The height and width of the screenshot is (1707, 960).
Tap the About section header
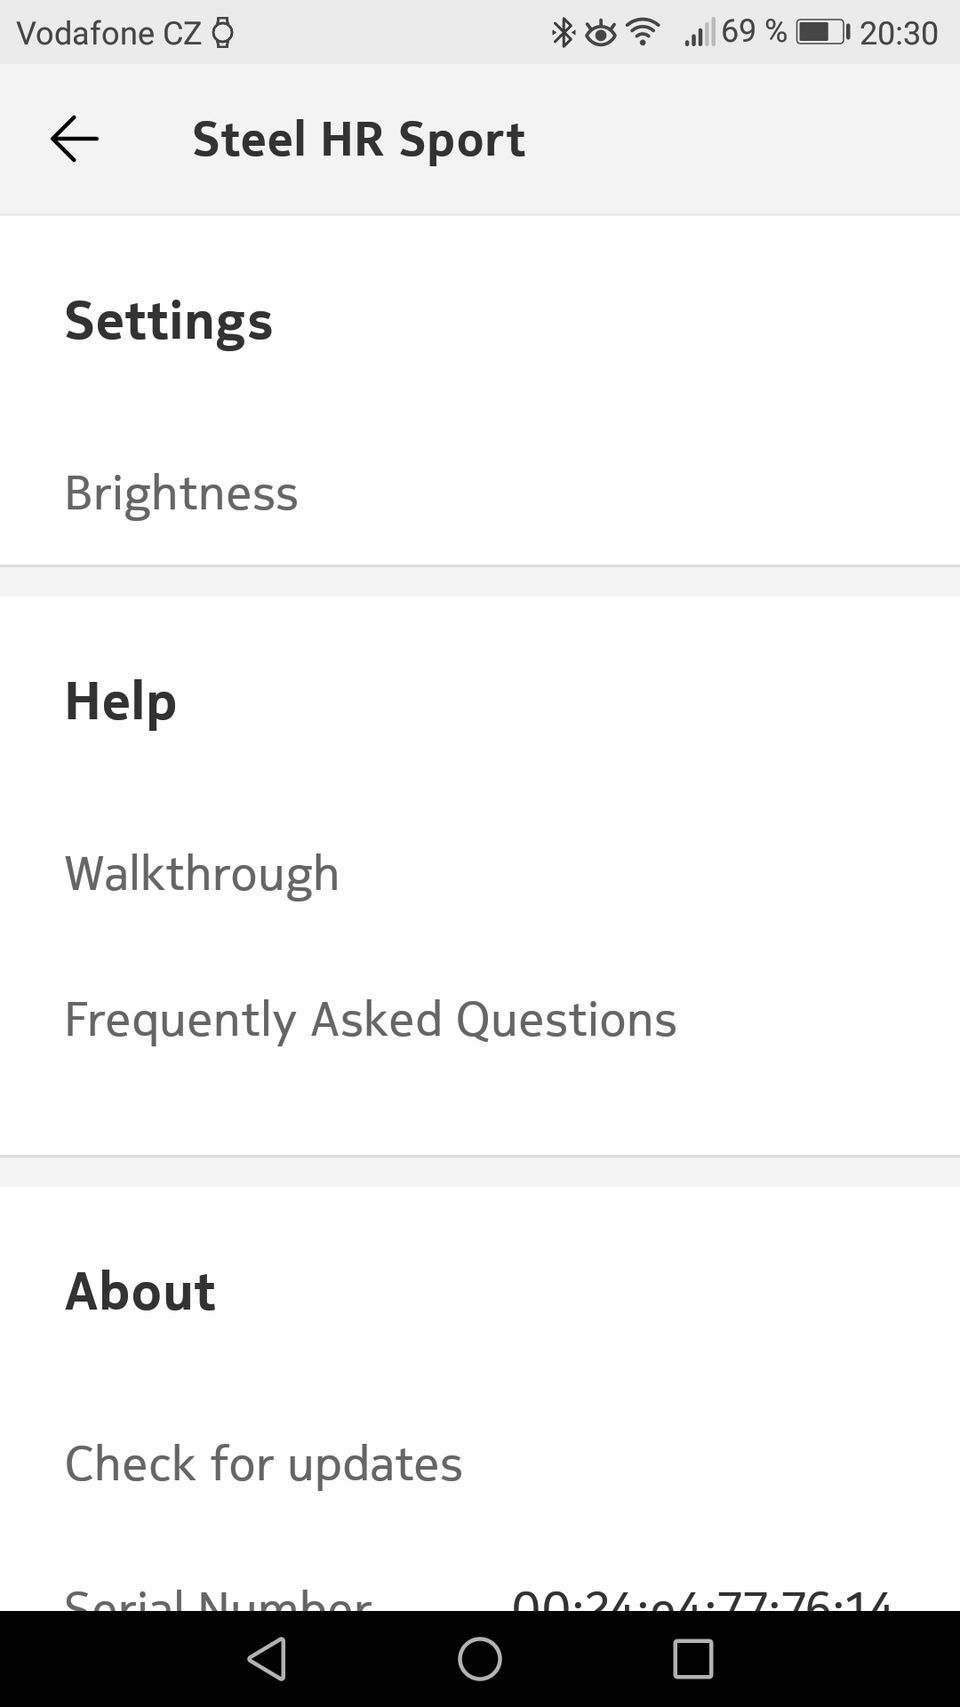click(x=140, y=1291)
